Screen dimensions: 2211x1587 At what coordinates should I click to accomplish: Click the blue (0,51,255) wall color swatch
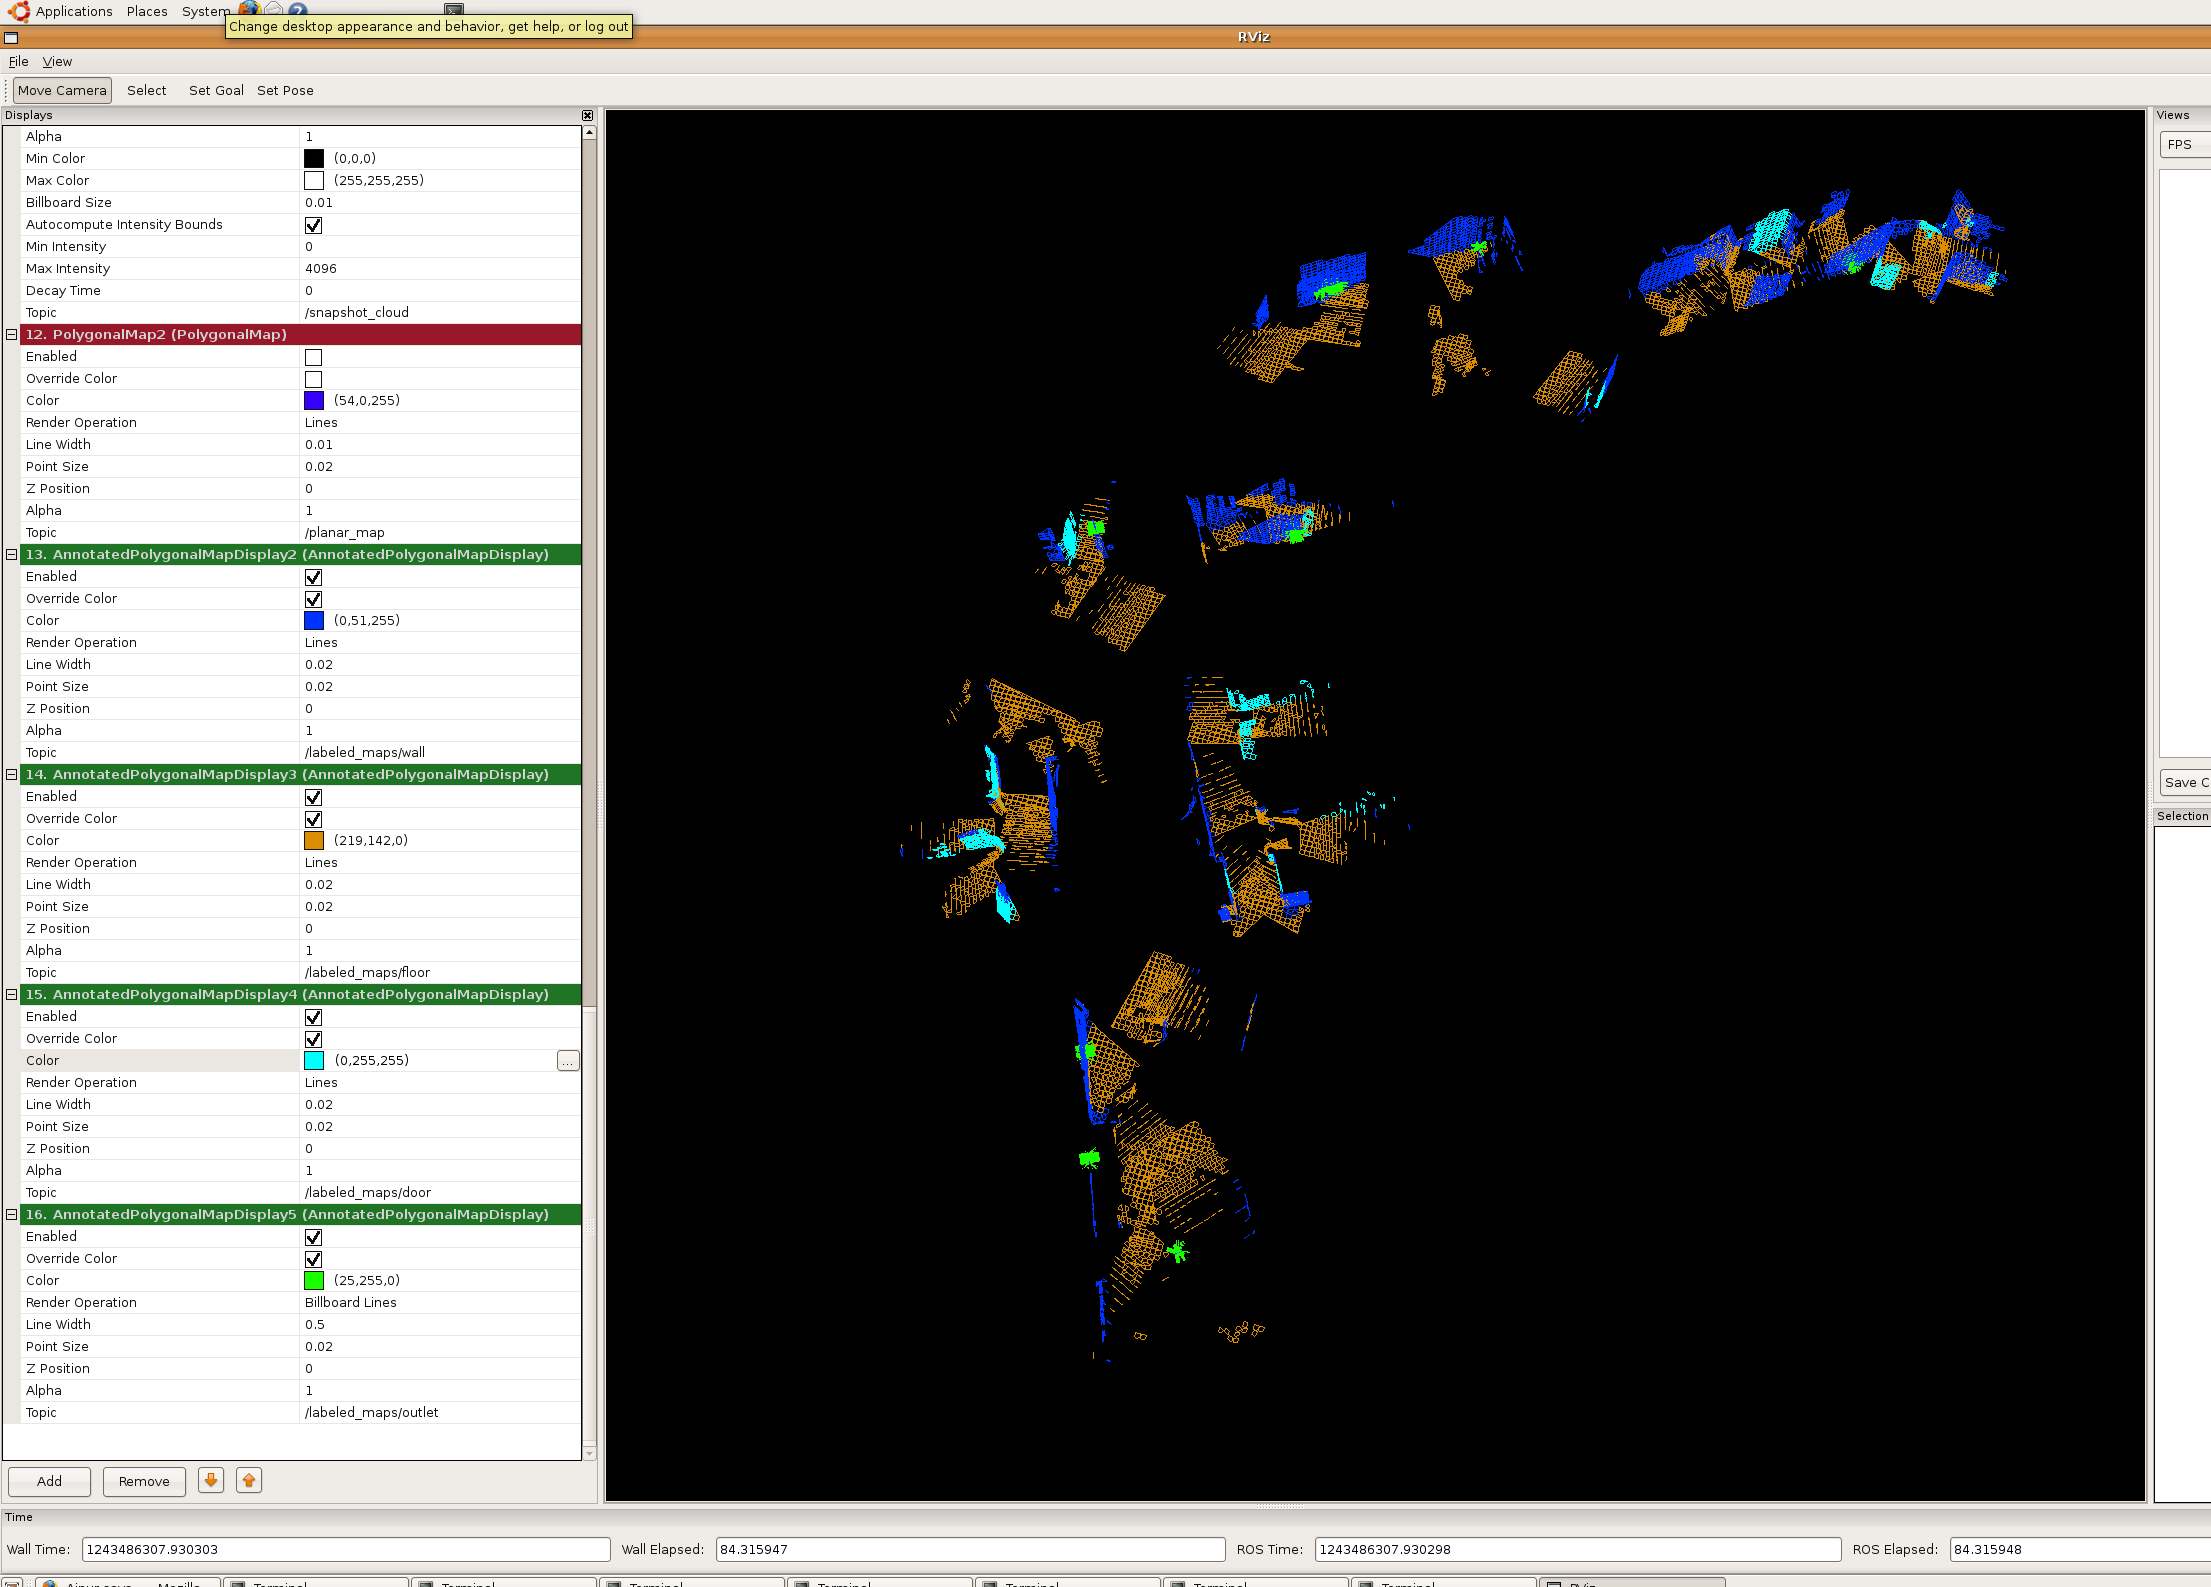(313, 620)
